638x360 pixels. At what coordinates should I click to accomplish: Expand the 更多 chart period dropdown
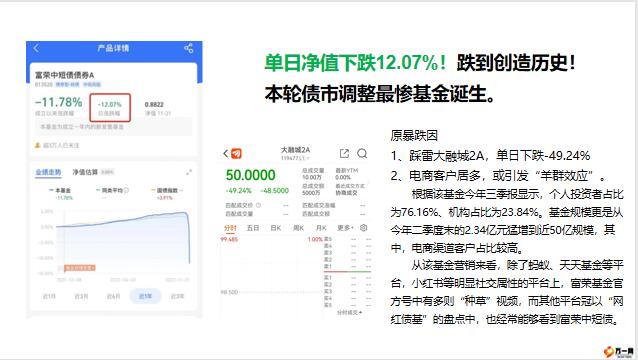tap(345, 228)
